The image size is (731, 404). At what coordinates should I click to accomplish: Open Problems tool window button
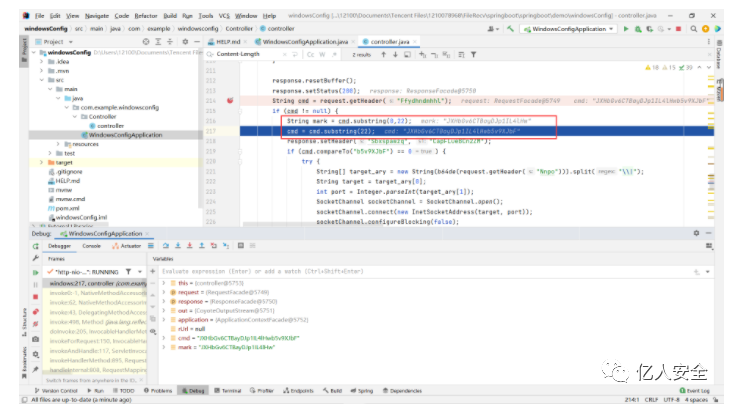coord(158,390)
